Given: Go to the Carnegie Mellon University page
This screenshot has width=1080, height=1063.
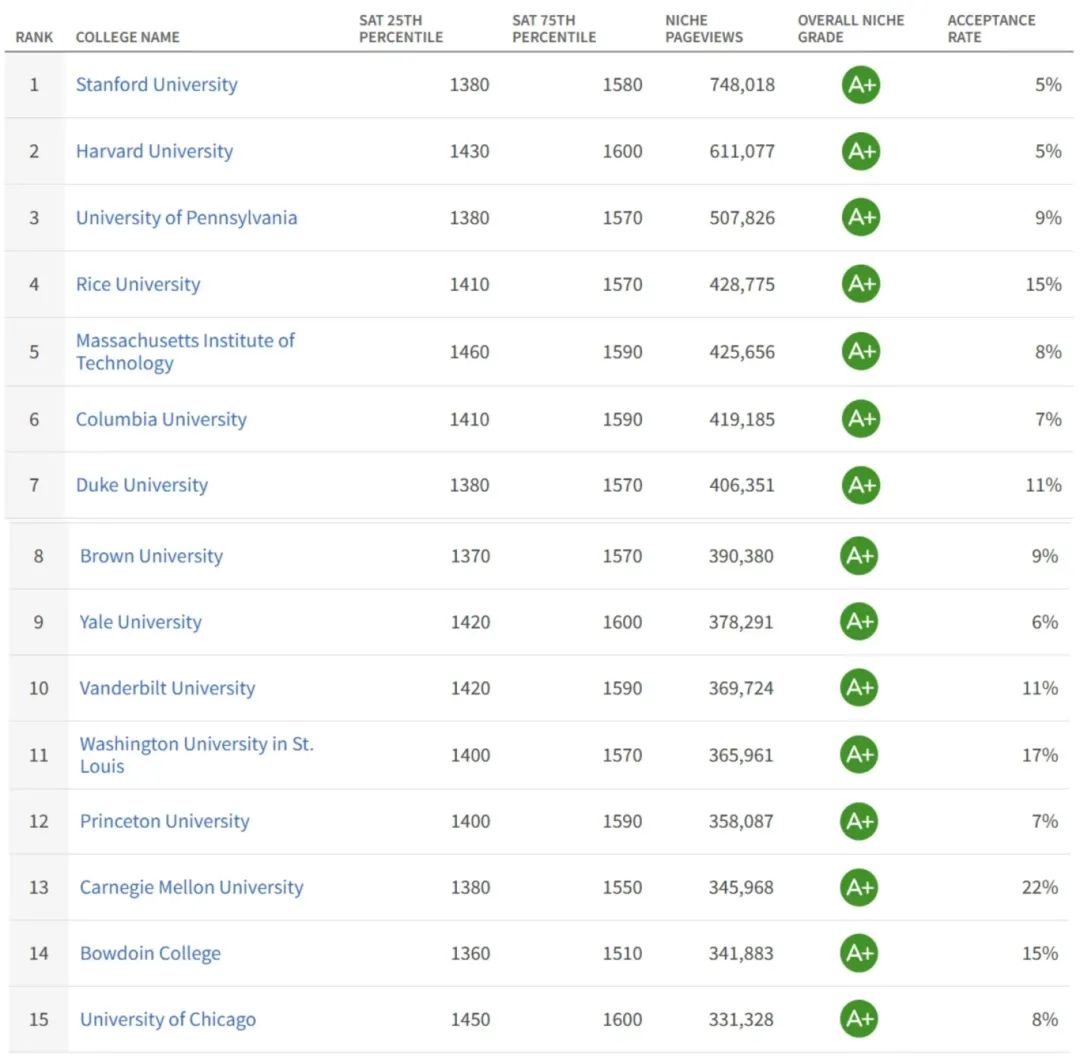Looking at the screenshot, I should [191, 887].
